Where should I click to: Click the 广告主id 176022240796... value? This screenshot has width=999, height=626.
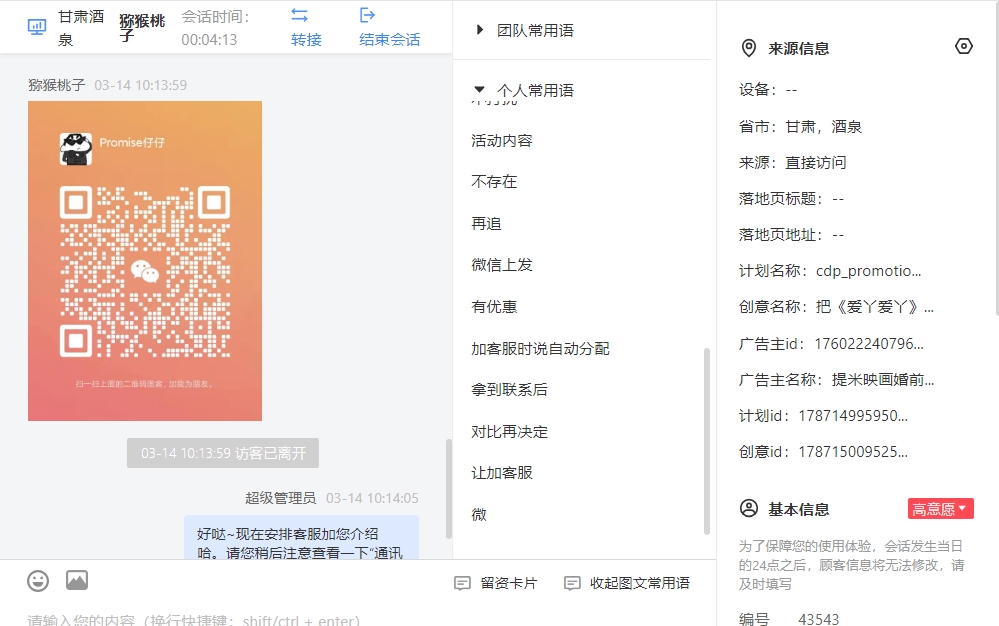click(869, 344)
